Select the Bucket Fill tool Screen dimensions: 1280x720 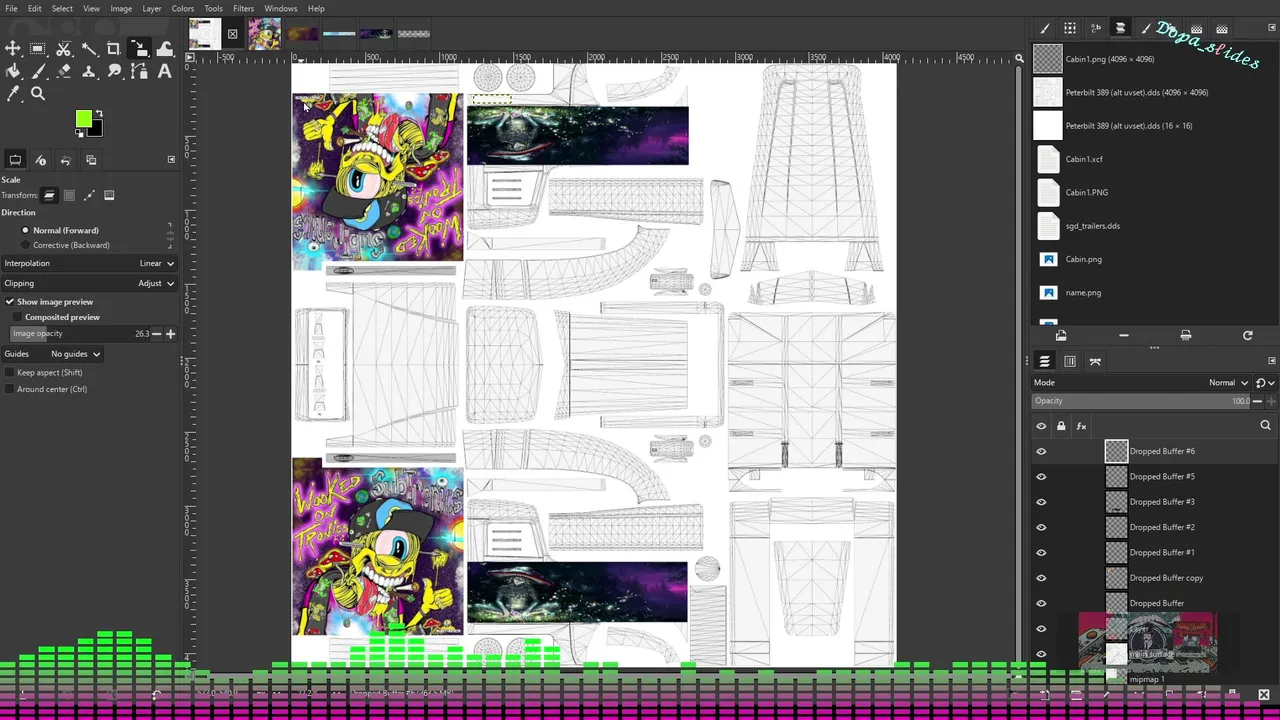13,71
